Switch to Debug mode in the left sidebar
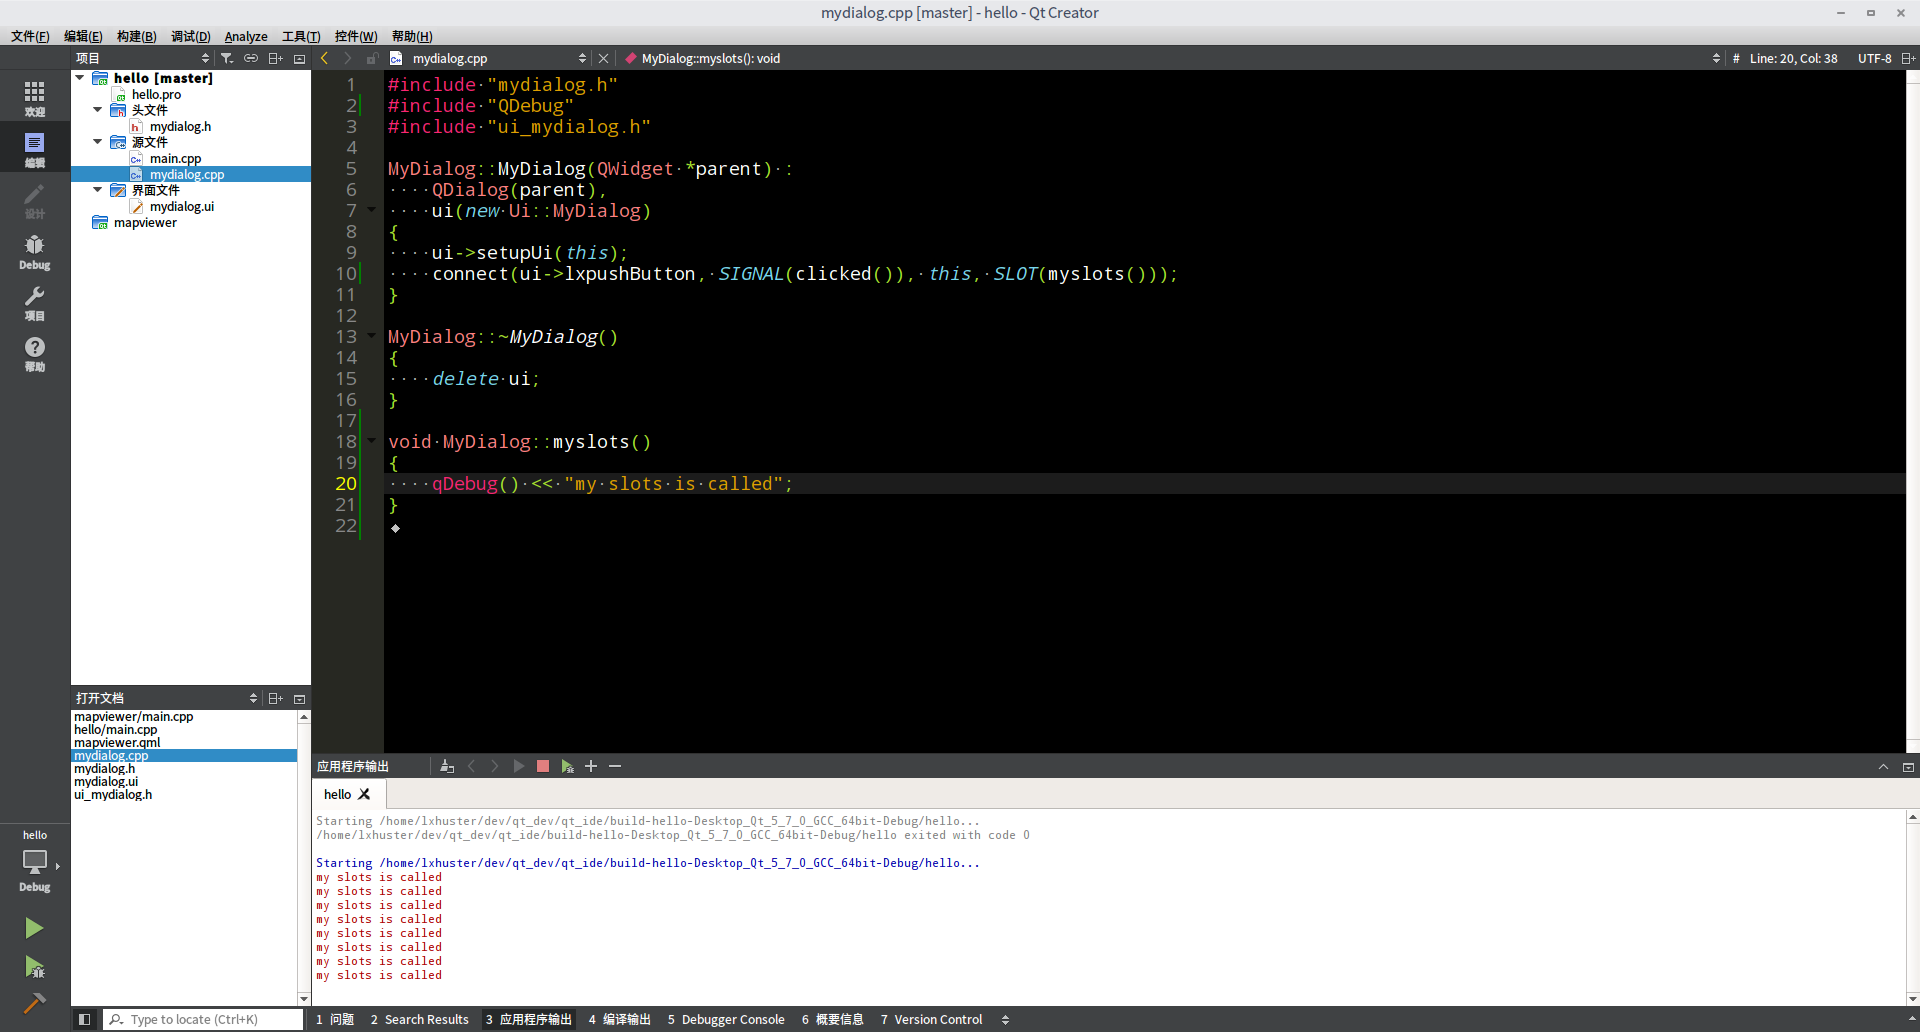This screenshot has width=1920, height=1032. pos(34,252)
